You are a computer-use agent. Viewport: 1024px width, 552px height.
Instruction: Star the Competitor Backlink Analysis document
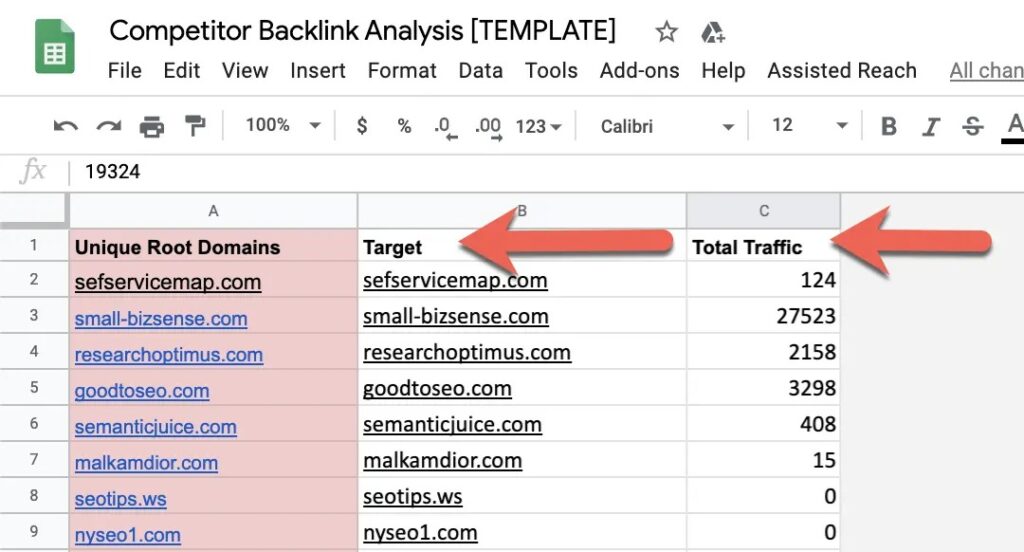point(666,31)
